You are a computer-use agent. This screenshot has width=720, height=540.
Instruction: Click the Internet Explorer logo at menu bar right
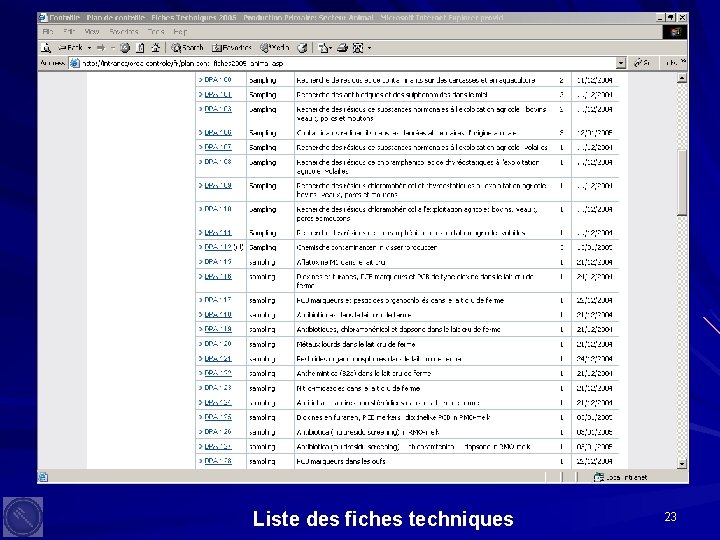click(675, 32)
